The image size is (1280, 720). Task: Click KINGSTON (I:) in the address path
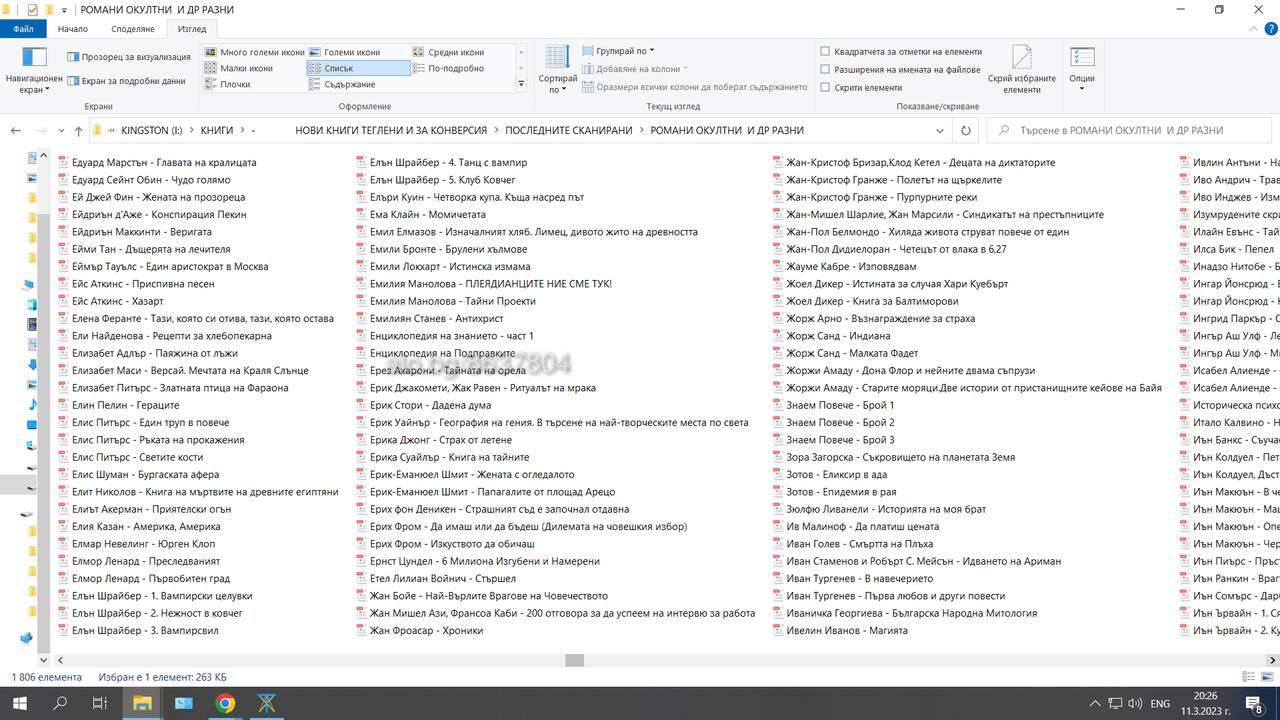tap(152, 130)
